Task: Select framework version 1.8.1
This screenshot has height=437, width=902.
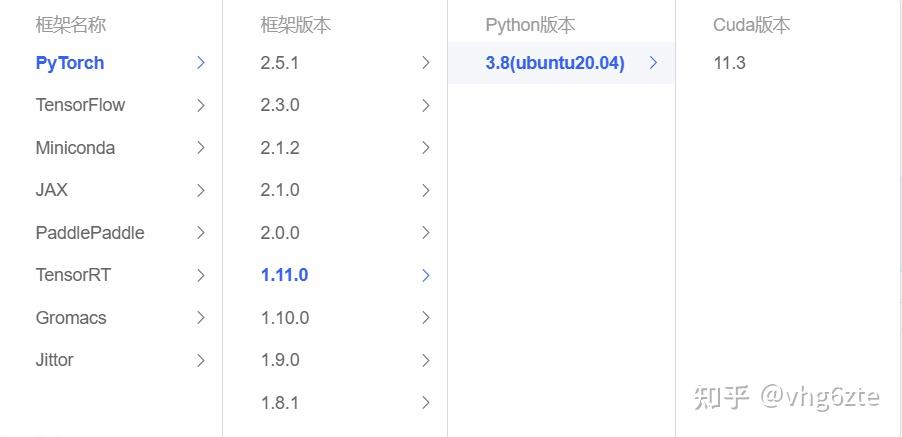Action: tap(280, 403)
